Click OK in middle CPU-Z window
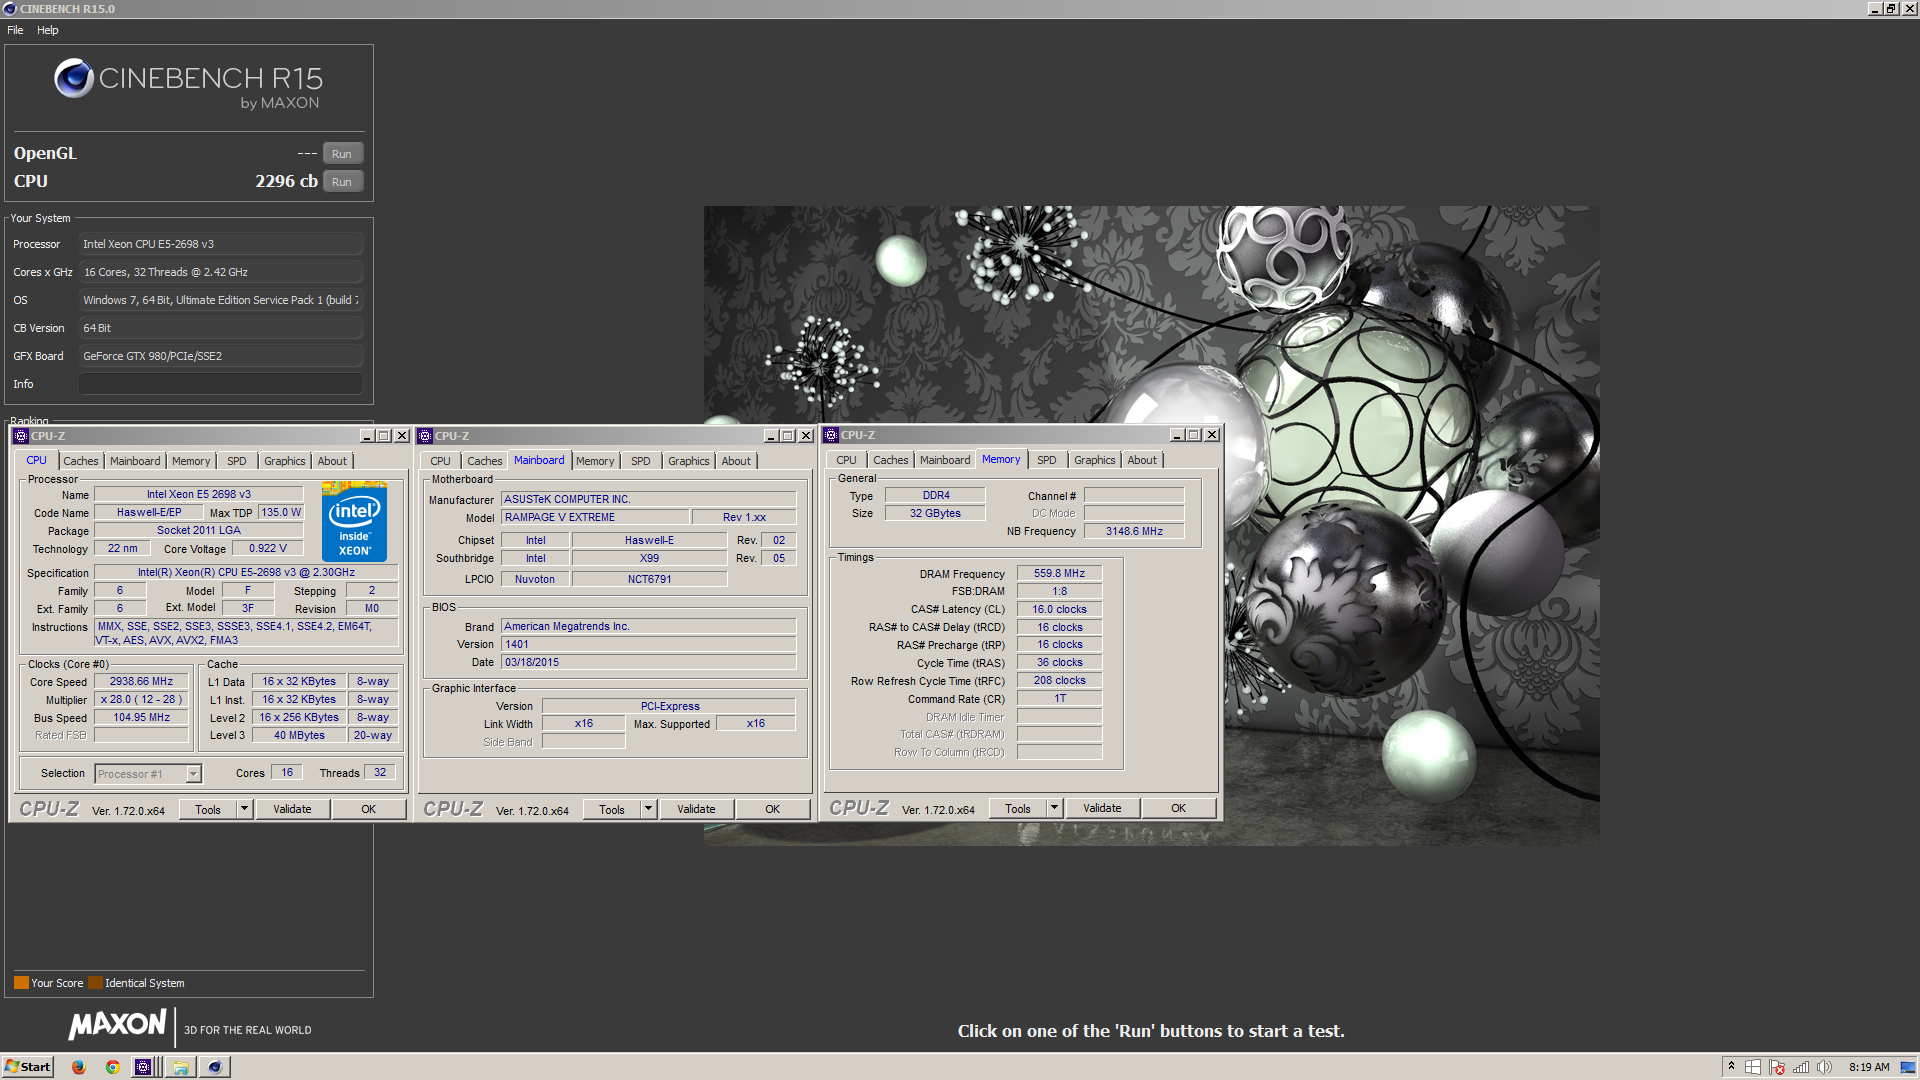Image resolution: width=1920 pixels, height=1080 pixels. tap(772, 809)
